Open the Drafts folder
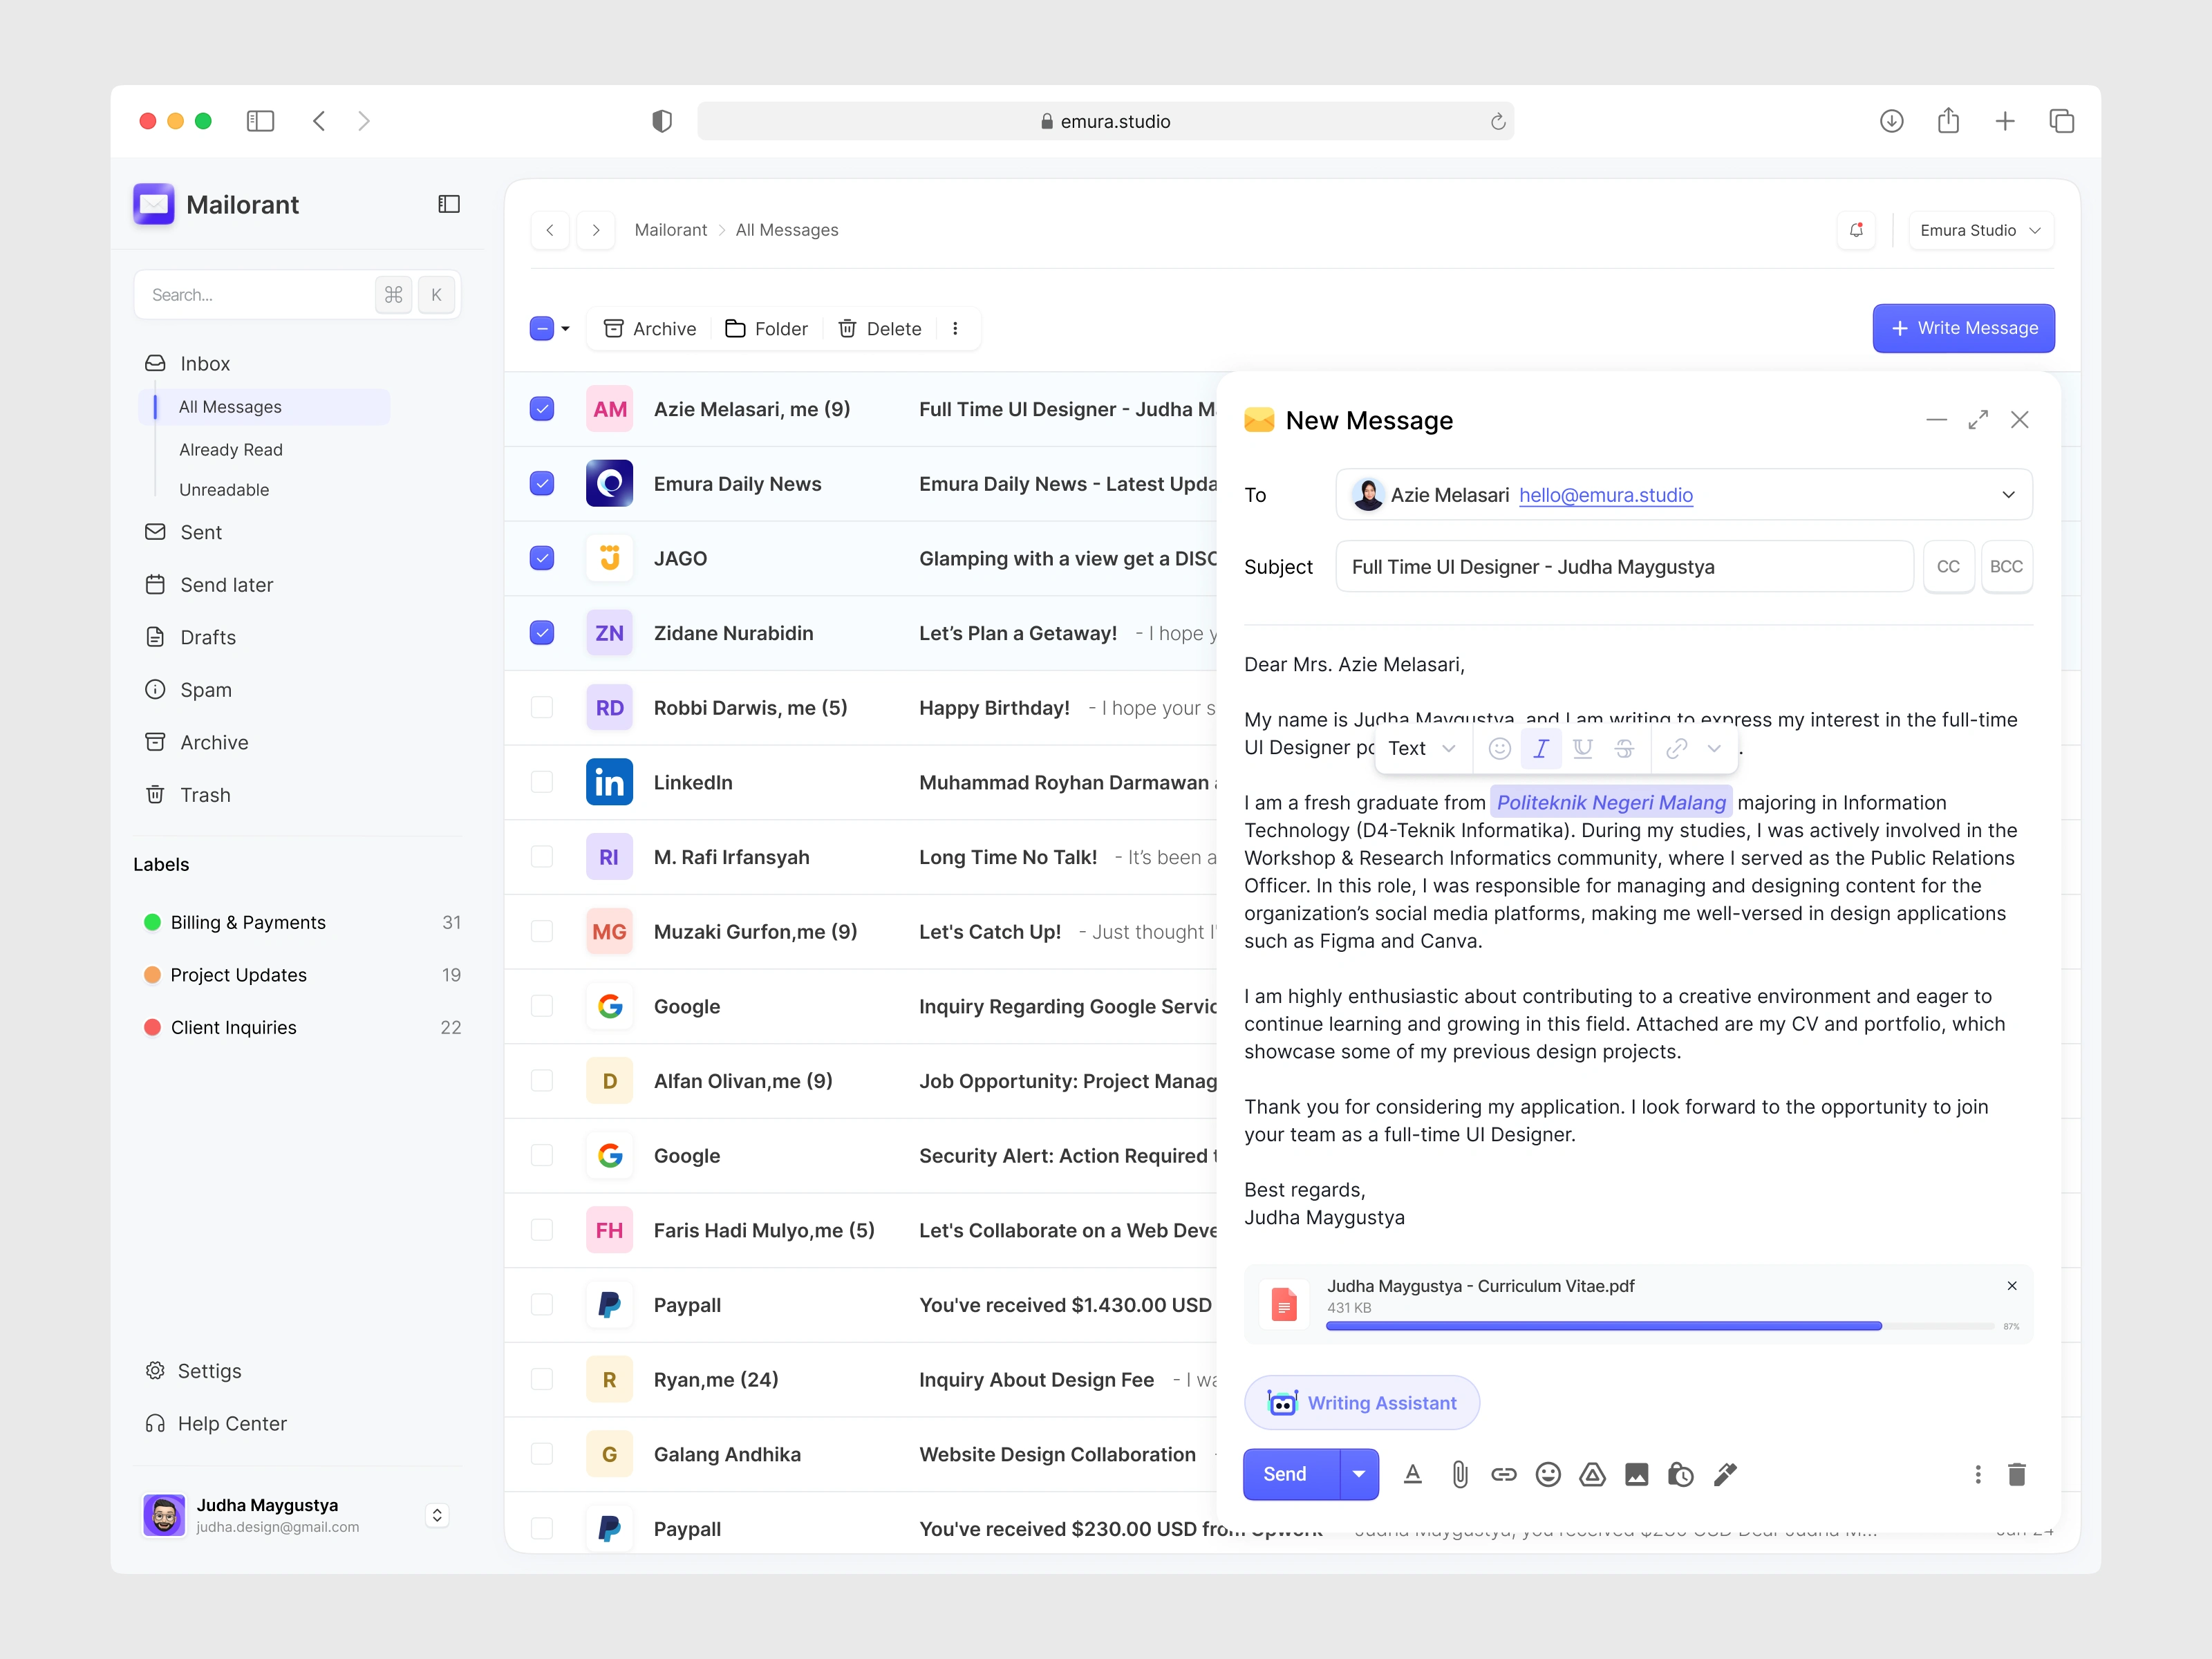This screenshot has width=2212, height=1659. point(191,637)
